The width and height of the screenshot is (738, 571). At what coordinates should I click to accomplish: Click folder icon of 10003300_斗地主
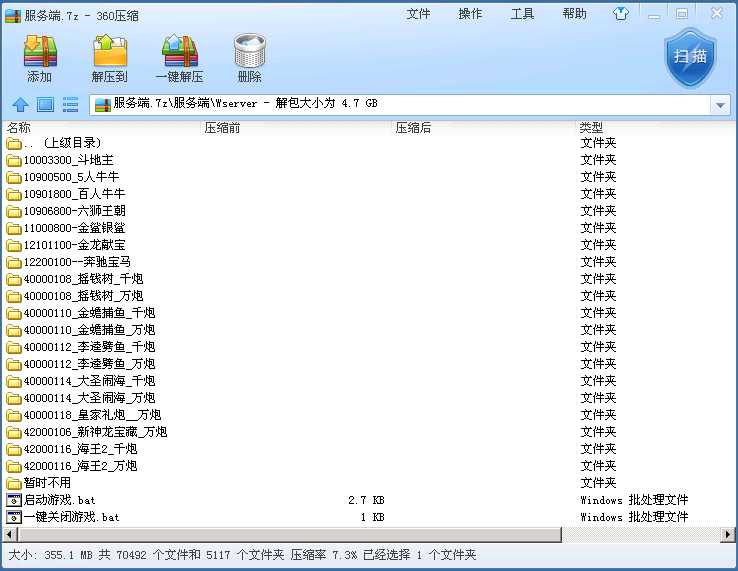click(x=14, y=161)
